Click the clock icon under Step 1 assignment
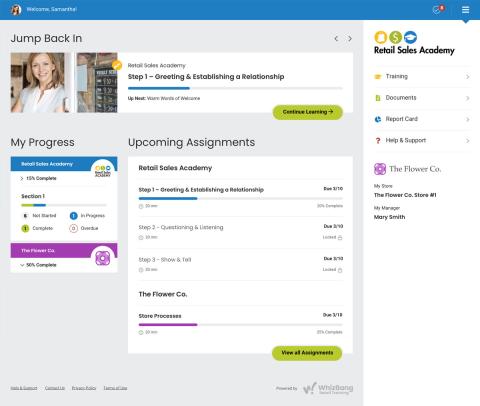This screenshot has height=406, width=480. (141, 206)
